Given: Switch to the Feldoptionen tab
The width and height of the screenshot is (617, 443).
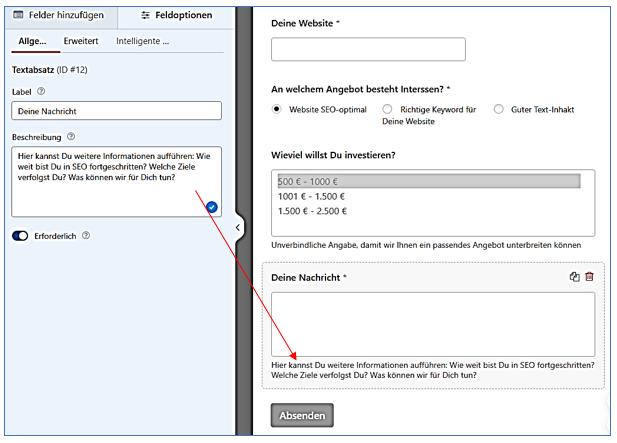Looking at the screenshot, I should click(x=176, y=15).
